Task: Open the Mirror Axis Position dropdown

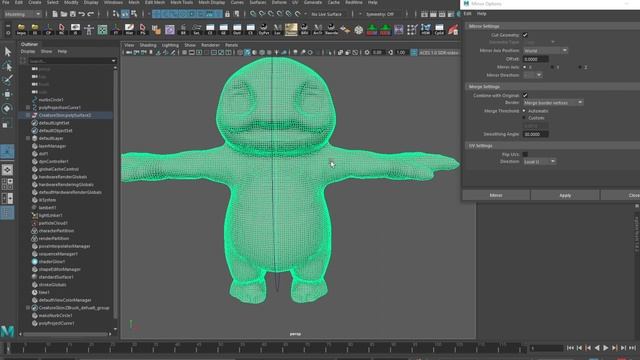Action: pos(545,51)
